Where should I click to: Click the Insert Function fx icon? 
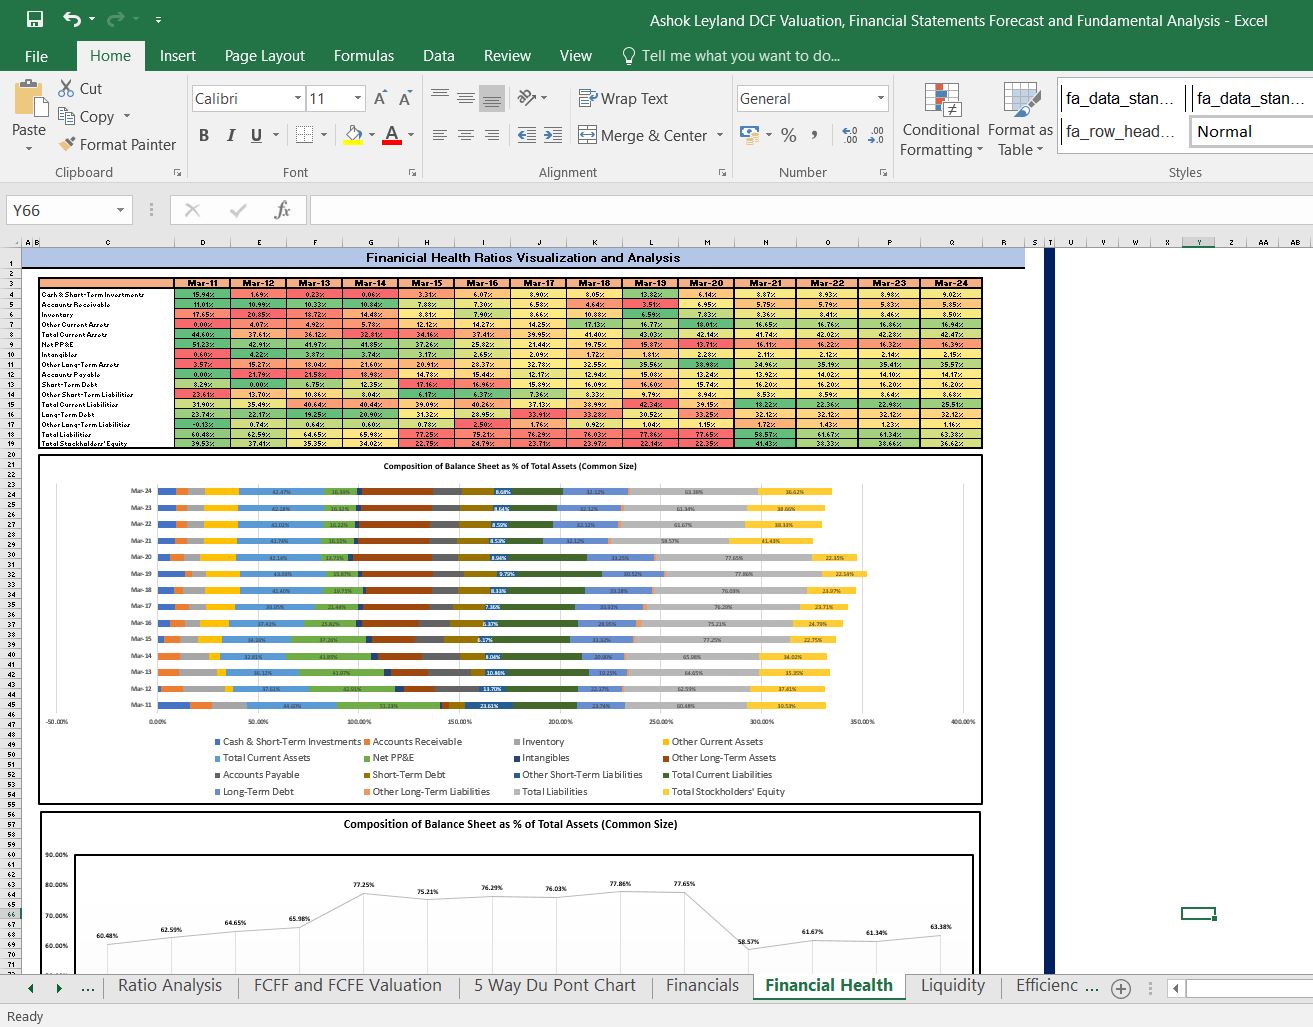[x=282, y=210]
